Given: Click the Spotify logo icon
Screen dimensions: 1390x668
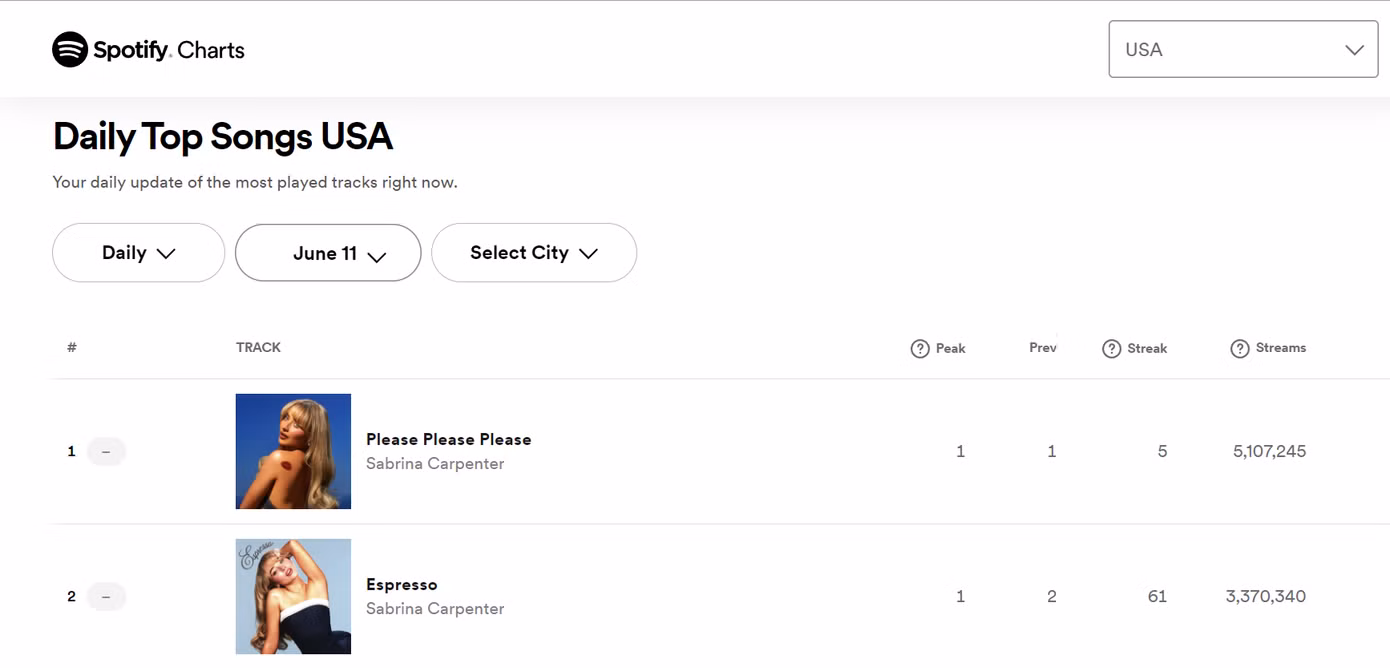Looking at the screenshot, I should coord(70,49).
